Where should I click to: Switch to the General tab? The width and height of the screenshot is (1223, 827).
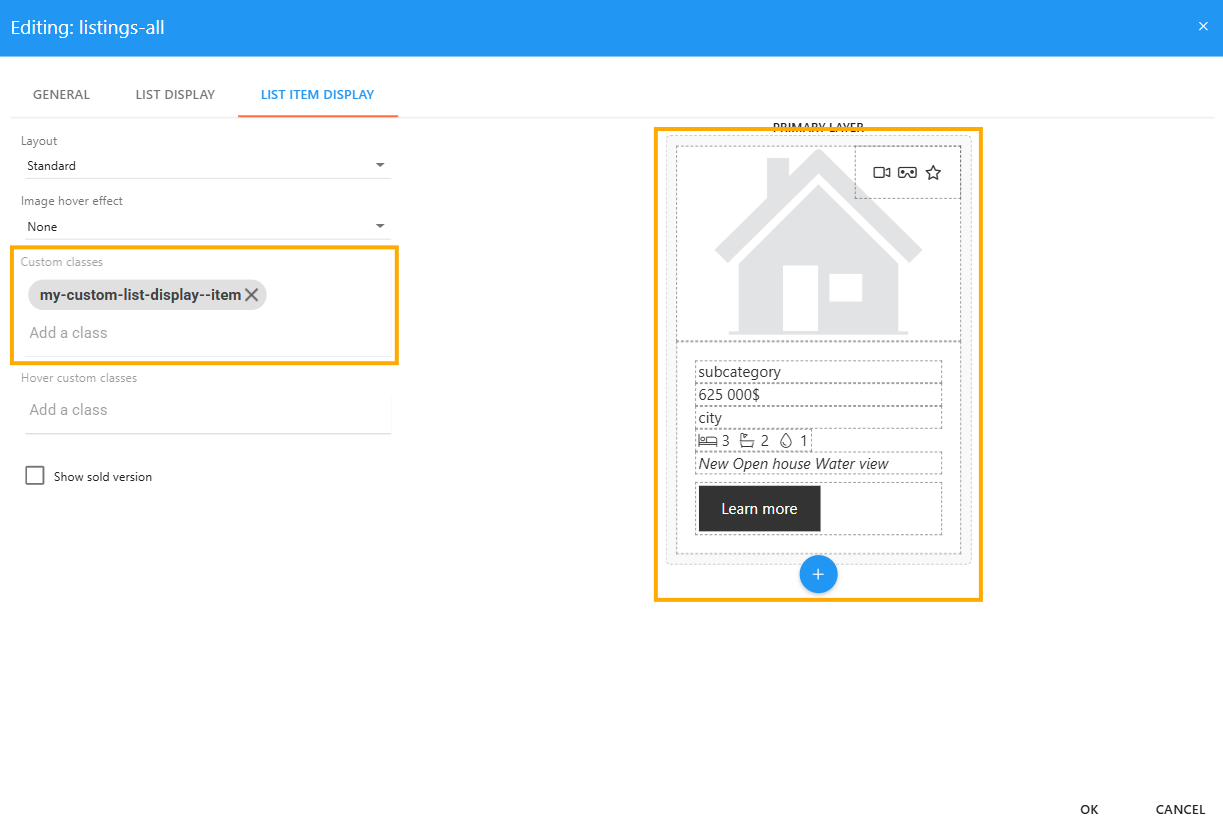[61, 95]
